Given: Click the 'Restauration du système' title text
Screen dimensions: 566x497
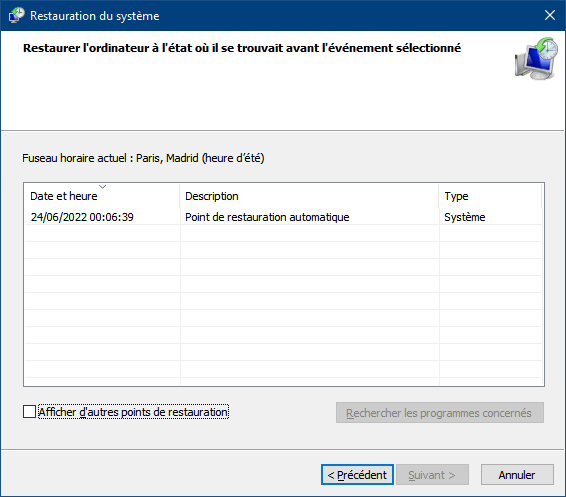Looking at the screenshot, I should (x=95, y=16).
